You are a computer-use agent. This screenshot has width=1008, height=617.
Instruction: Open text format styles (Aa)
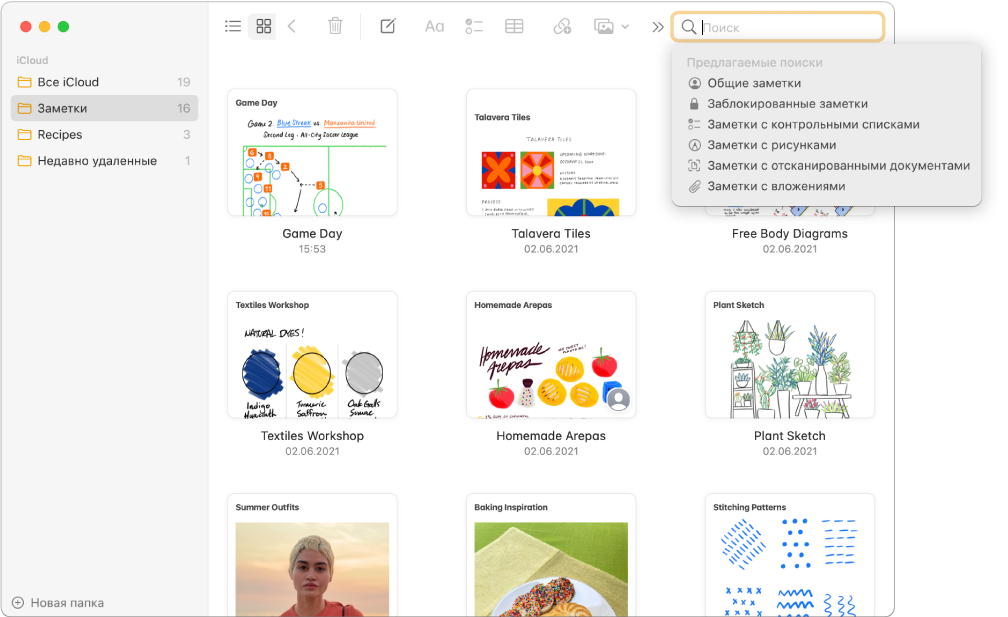tap(434, 27)
